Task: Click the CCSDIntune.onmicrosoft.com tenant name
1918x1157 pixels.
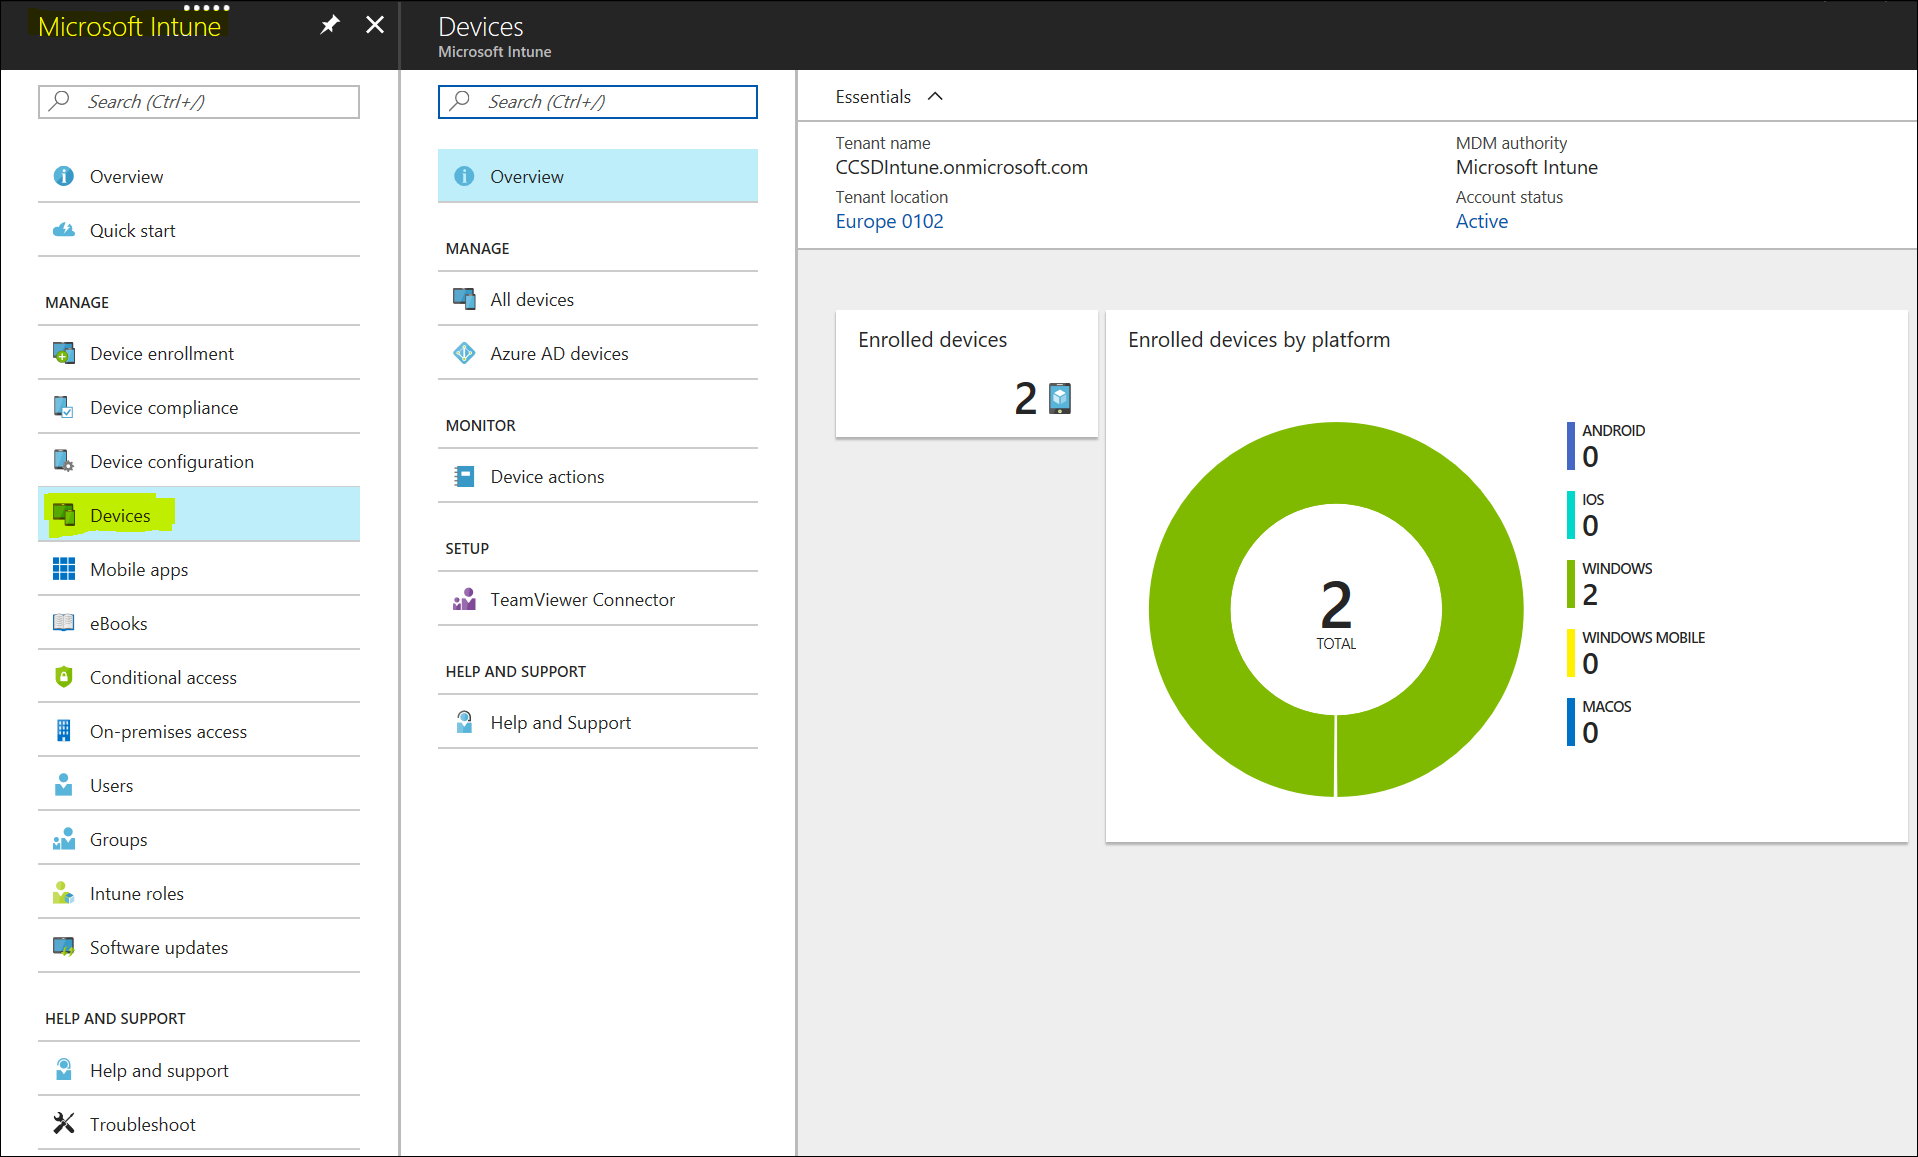Action: click(x=961, y=167)
